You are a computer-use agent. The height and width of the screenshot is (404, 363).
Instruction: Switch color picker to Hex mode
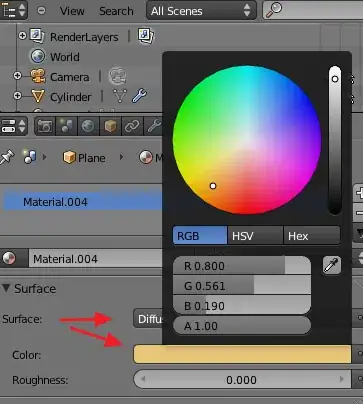(312, 236)
